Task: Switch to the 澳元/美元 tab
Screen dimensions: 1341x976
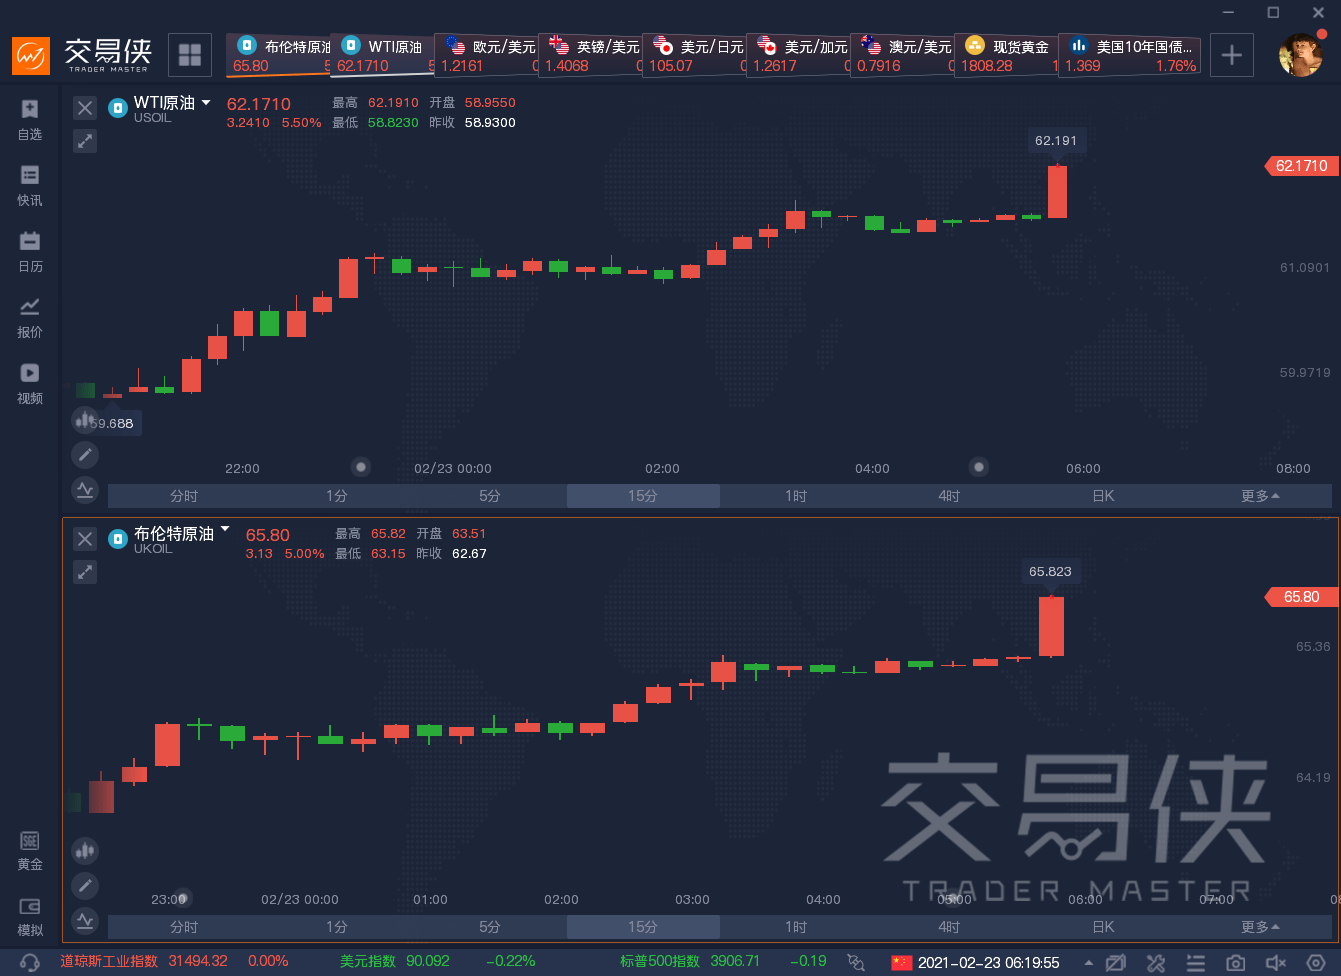Action: (903, 55)
